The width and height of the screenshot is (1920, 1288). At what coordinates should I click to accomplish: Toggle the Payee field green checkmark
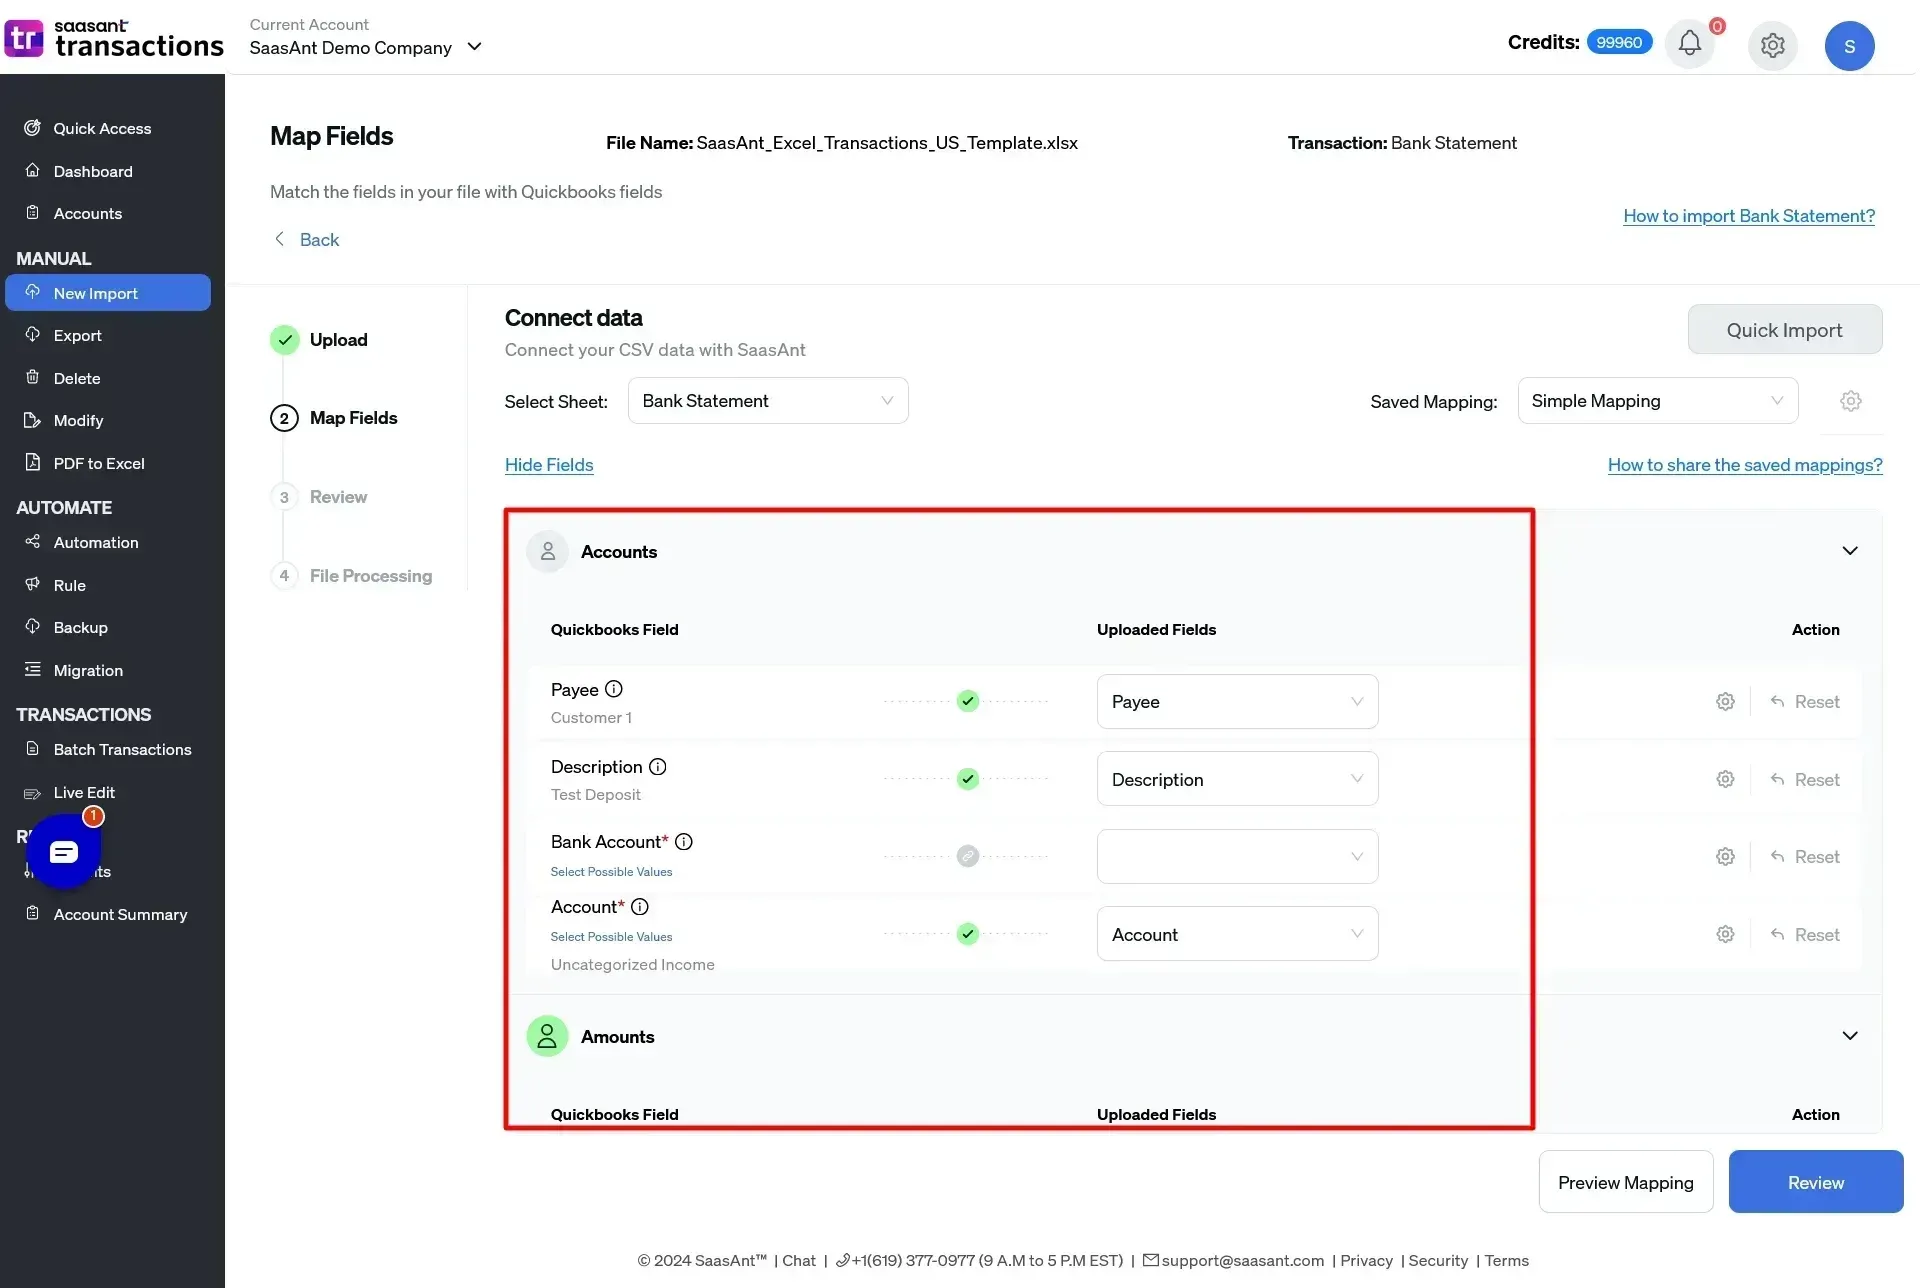(x=967, y=700)
